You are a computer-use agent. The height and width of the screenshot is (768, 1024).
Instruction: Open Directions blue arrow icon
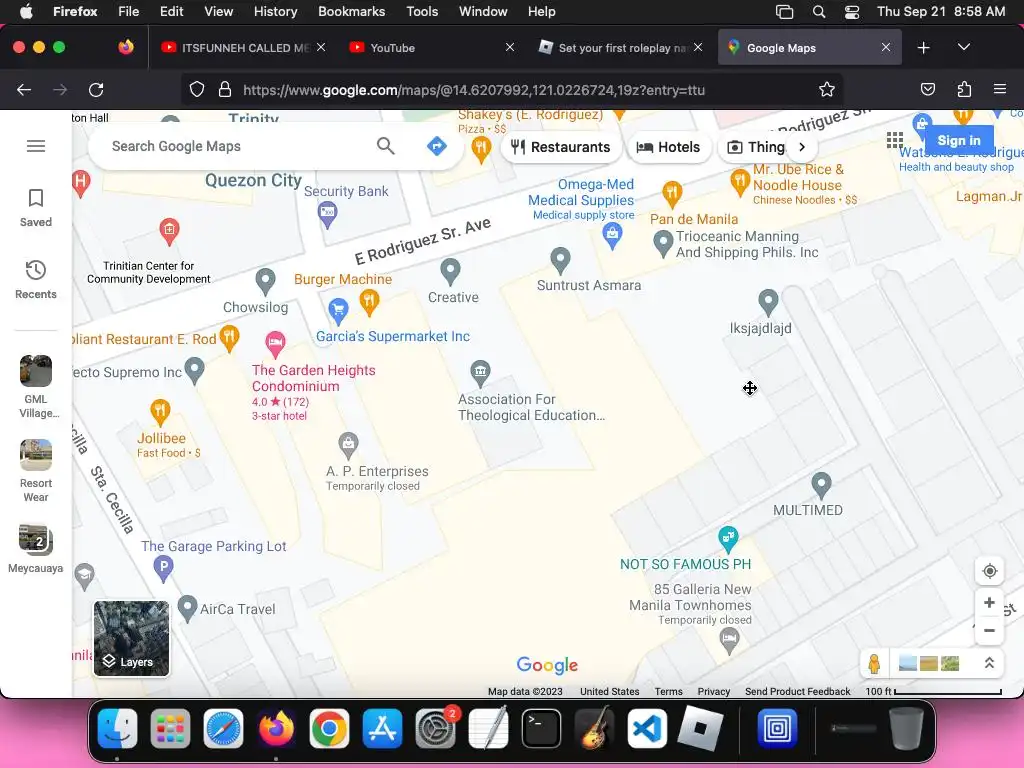pyautogui.click(x=437, y=146)
